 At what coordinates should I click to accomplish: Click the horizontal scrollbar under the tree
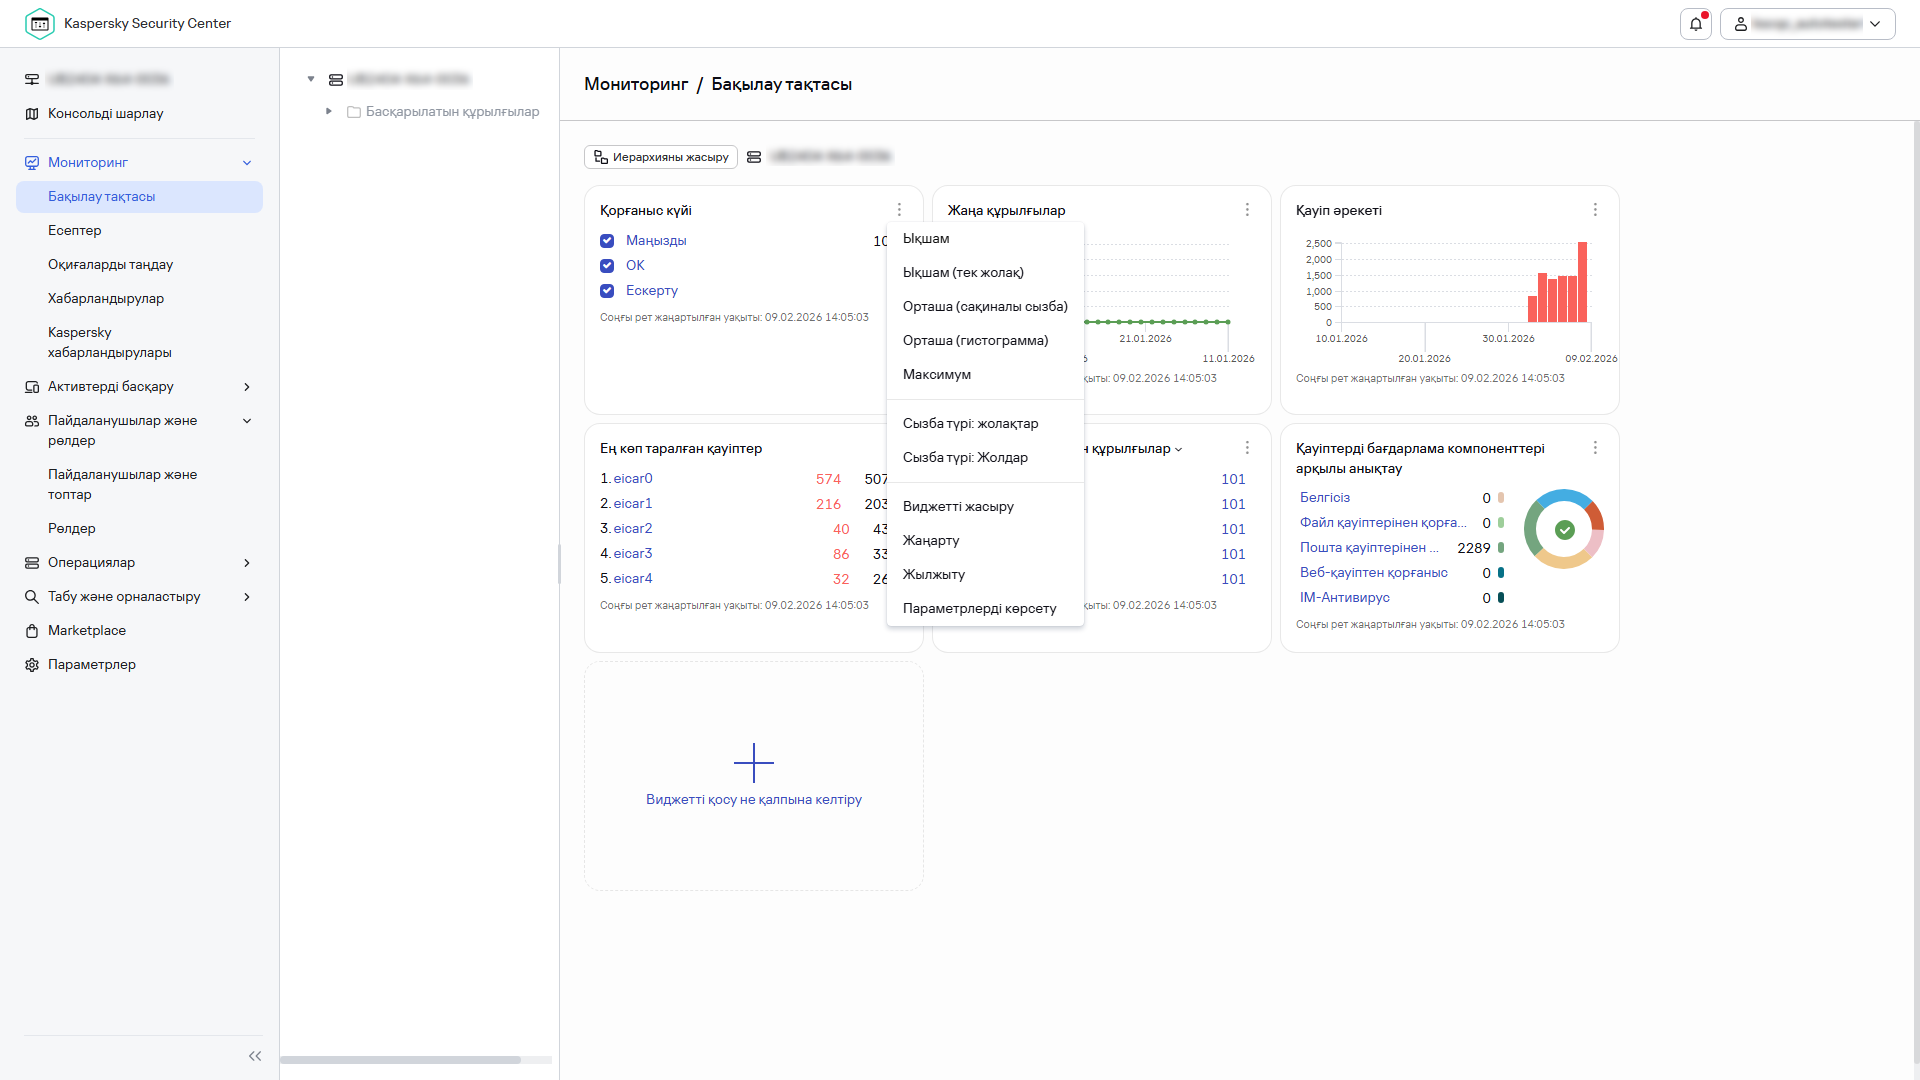[x=400, y=1060]
